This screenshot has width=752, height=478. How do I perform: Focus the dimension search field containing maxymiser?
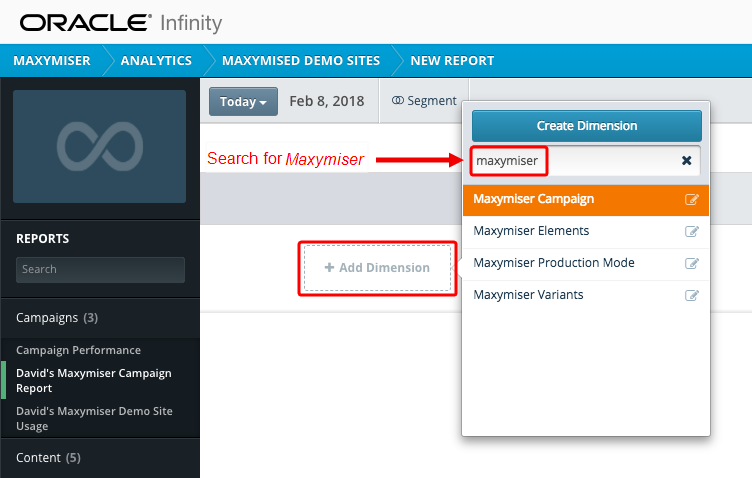click(586, 161)
